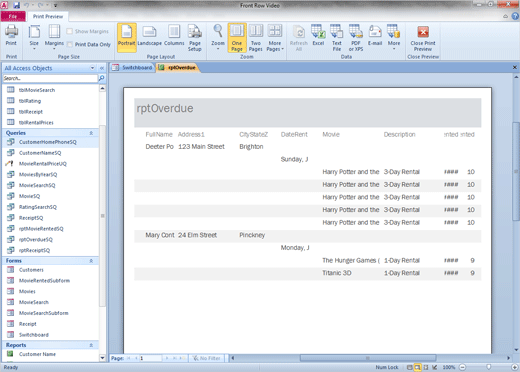
Task: Switch to Design View icon in status bar
Action: (x=434, y=367)
